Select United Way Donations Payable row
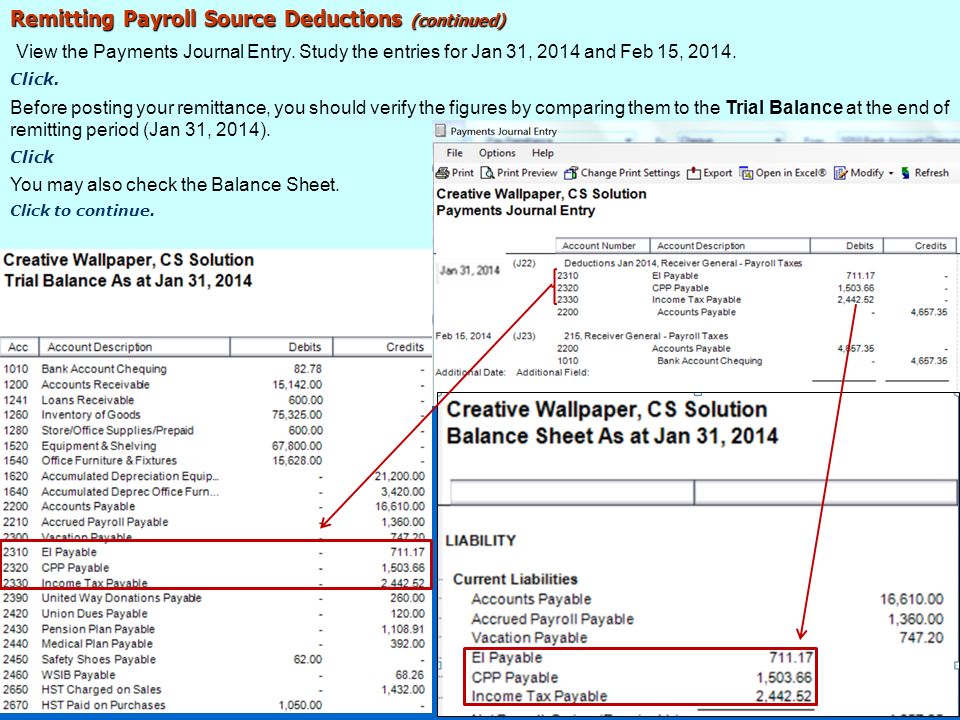960x720 pixels. 214,598
